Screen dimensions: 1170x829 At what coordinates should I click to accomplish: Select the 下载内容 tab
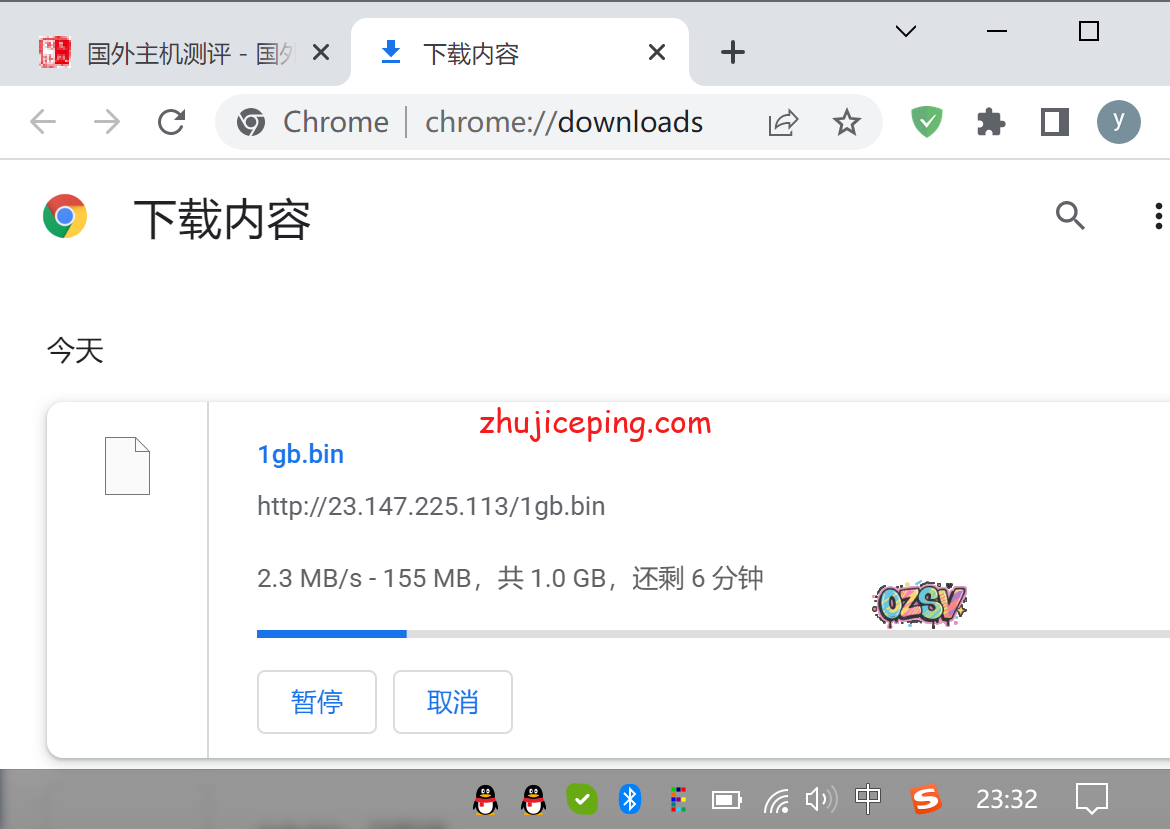click(500, 53)
